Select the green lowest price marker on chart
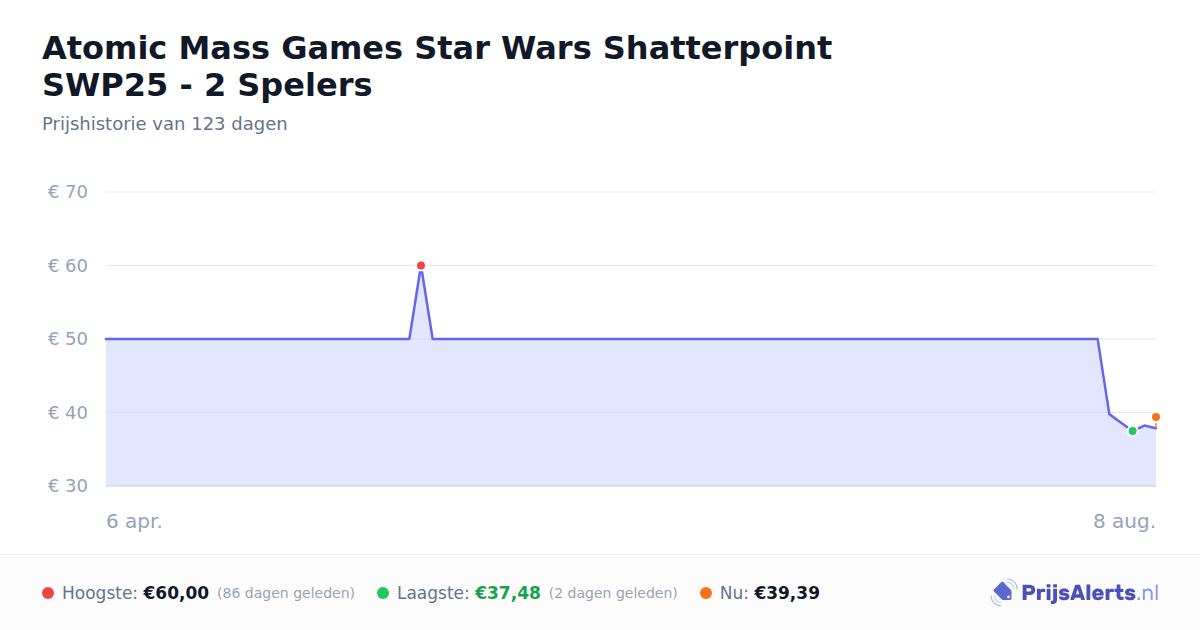 click(x=1133, y=431)
